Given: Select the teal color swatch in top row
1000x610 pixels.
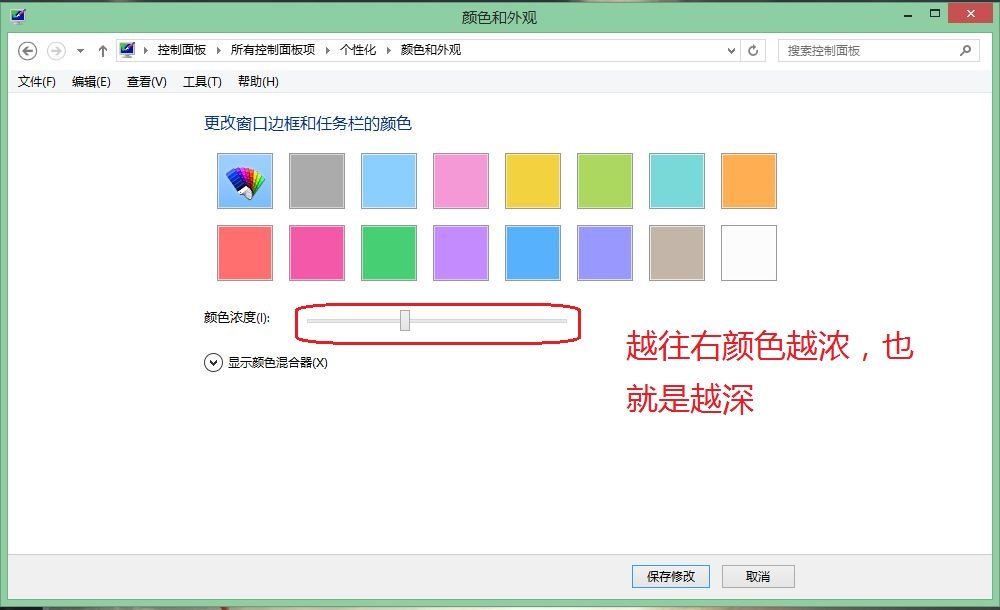Looking at the screenshot, I should 677,181.
